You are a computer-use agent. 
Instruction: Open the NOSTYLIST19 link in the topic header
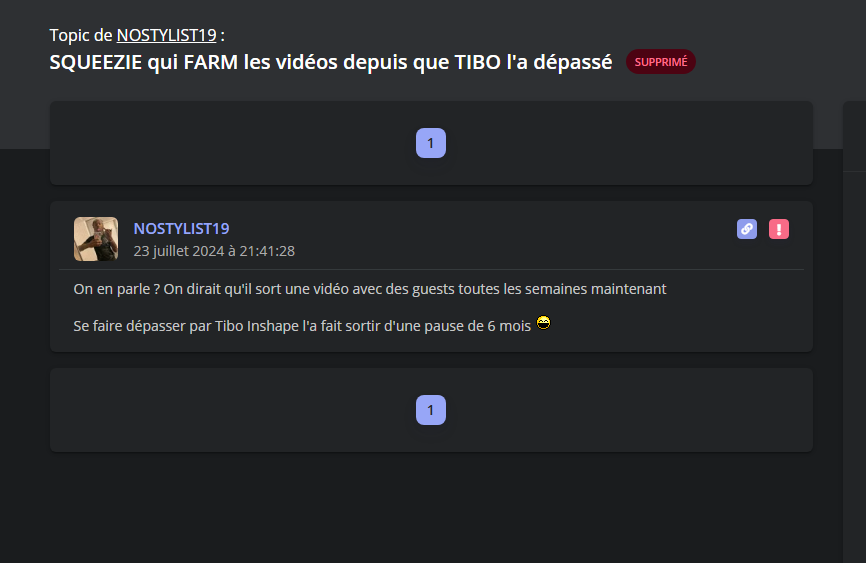pos(166,35)
